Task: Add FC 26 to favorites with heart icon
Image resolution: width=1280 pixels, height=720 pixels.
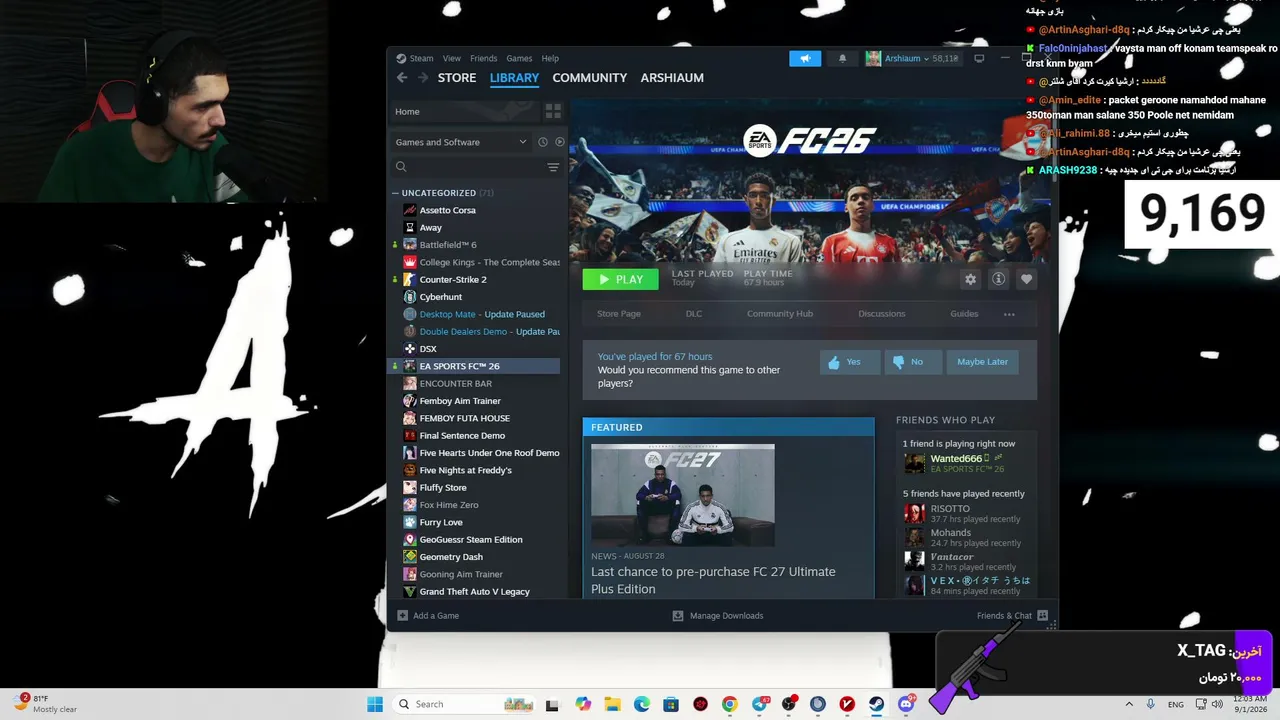Action: (1026, 280)
